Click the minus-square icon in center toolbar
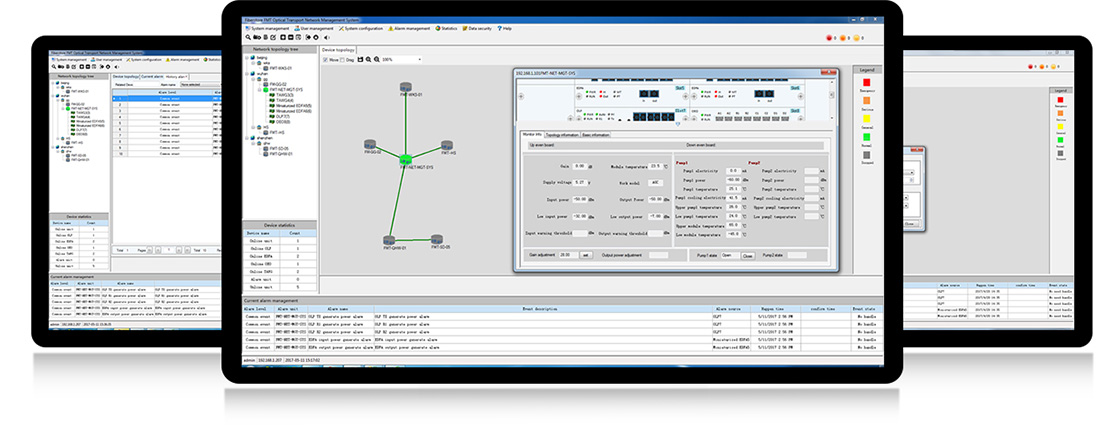Viewport: 1120px width, 433px height. tap(291, 37)
